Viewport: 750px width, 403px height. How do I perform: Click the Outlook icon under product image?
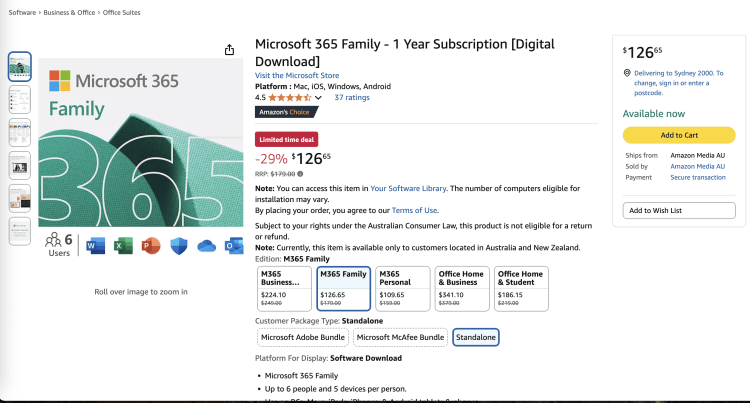(234, 246)
